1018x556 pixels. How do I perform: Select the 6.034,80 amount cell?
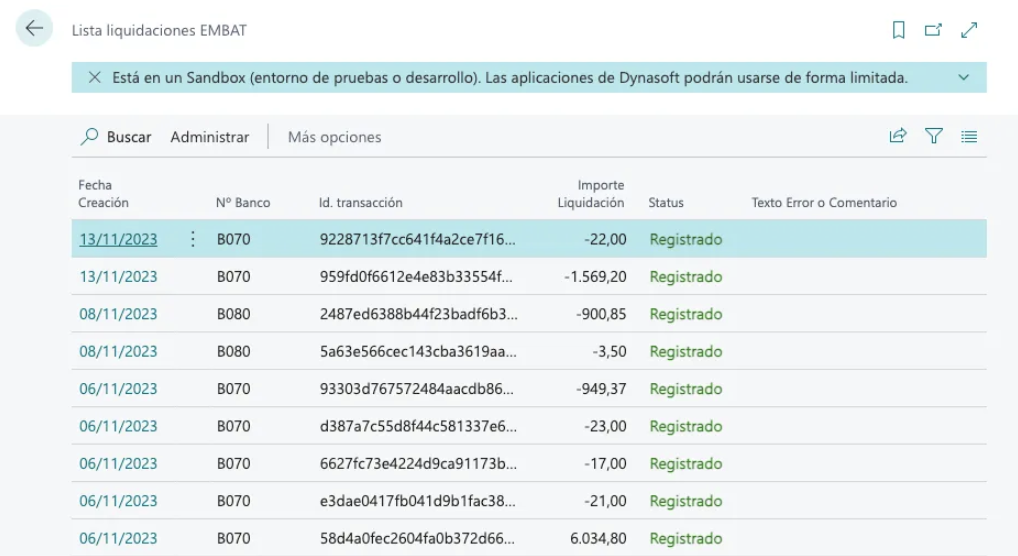coord(598,538)
